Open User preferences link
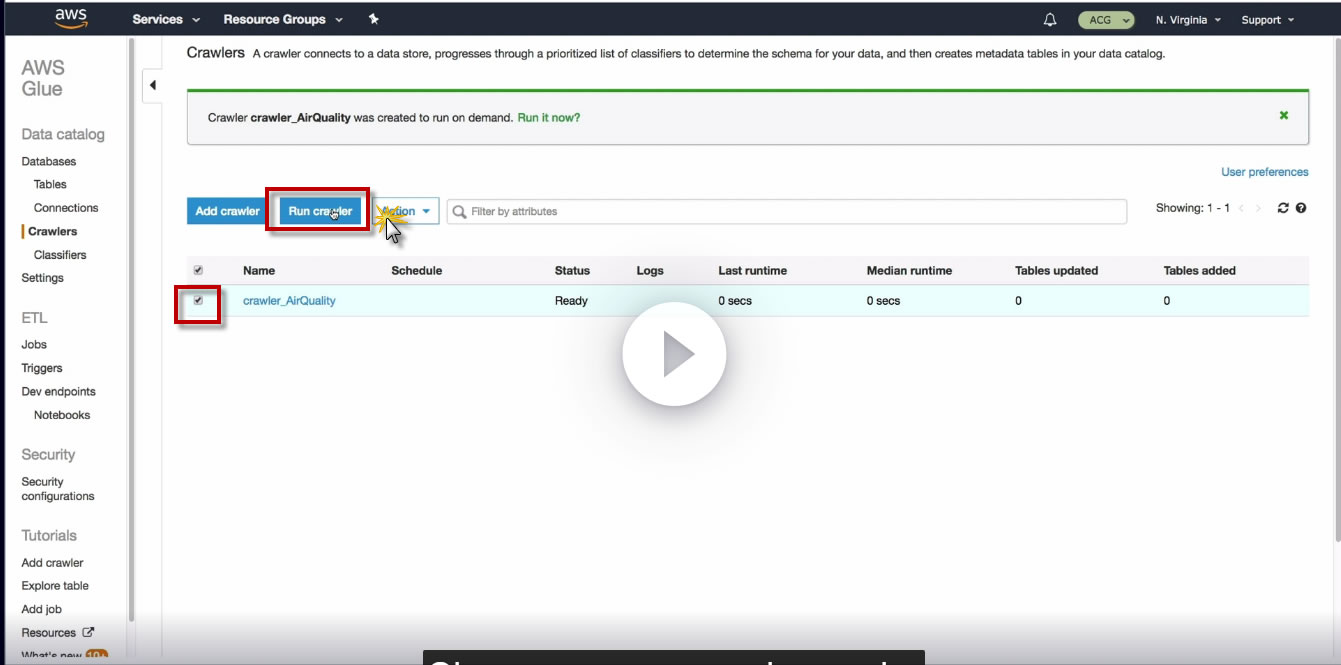 [1265, 172]
